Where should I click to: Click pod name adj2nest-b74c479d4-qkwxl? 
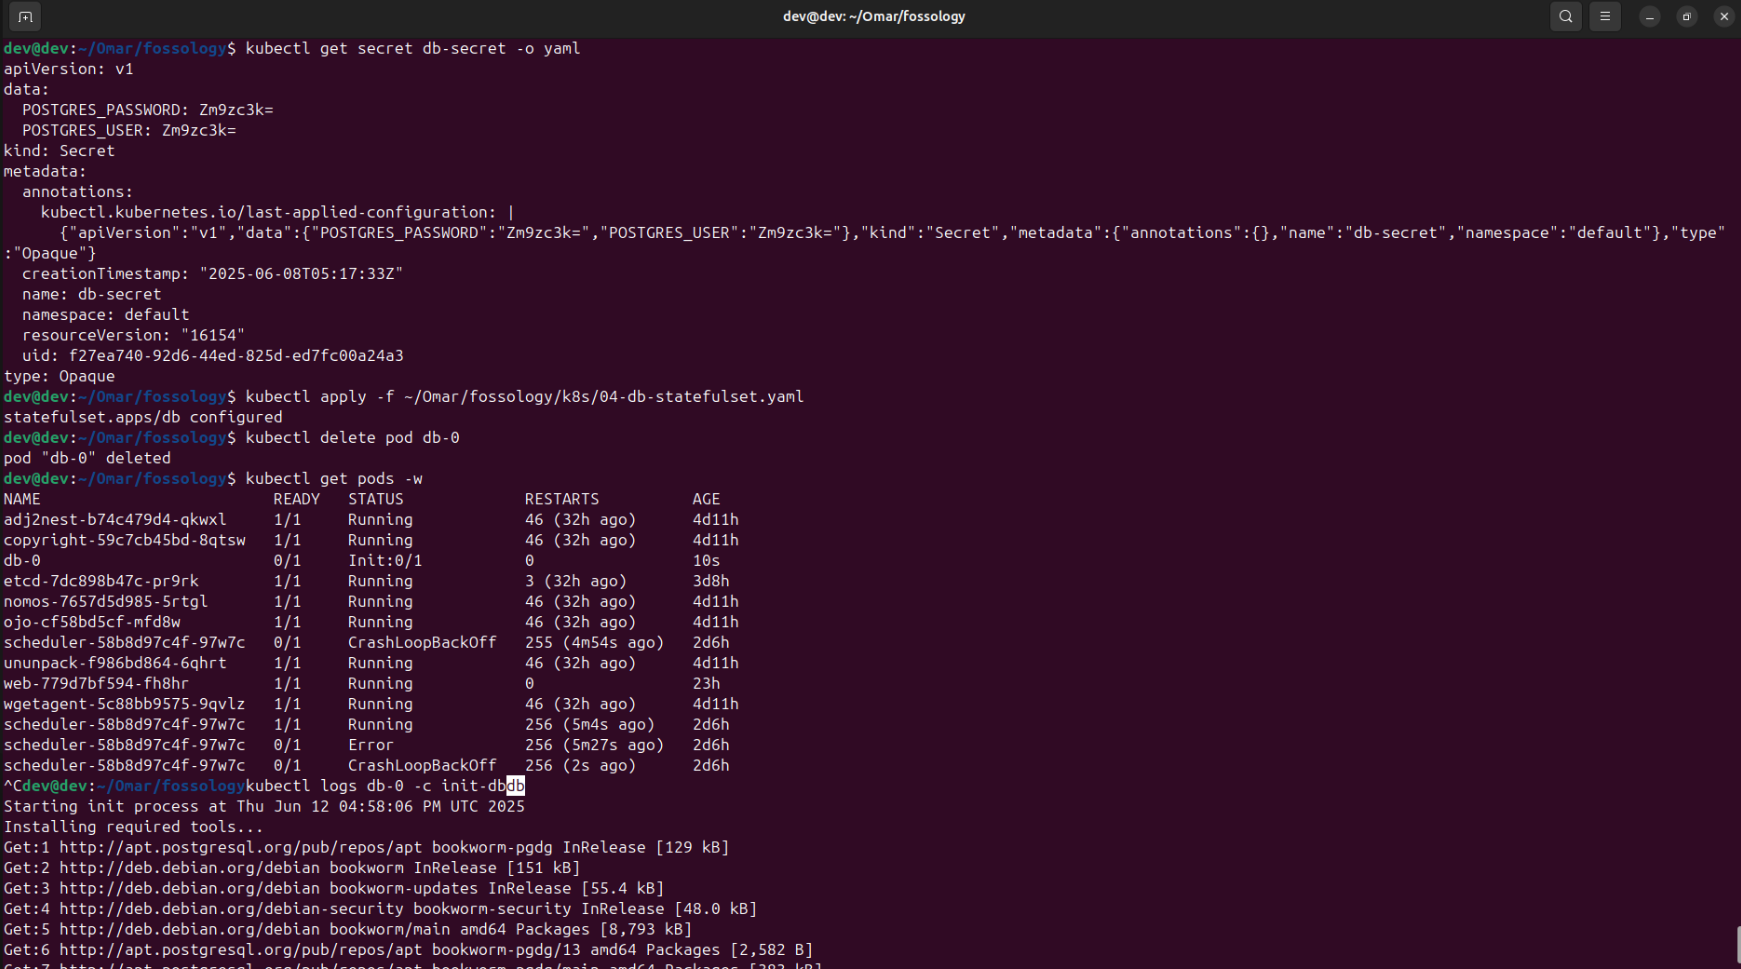(115, 520)
